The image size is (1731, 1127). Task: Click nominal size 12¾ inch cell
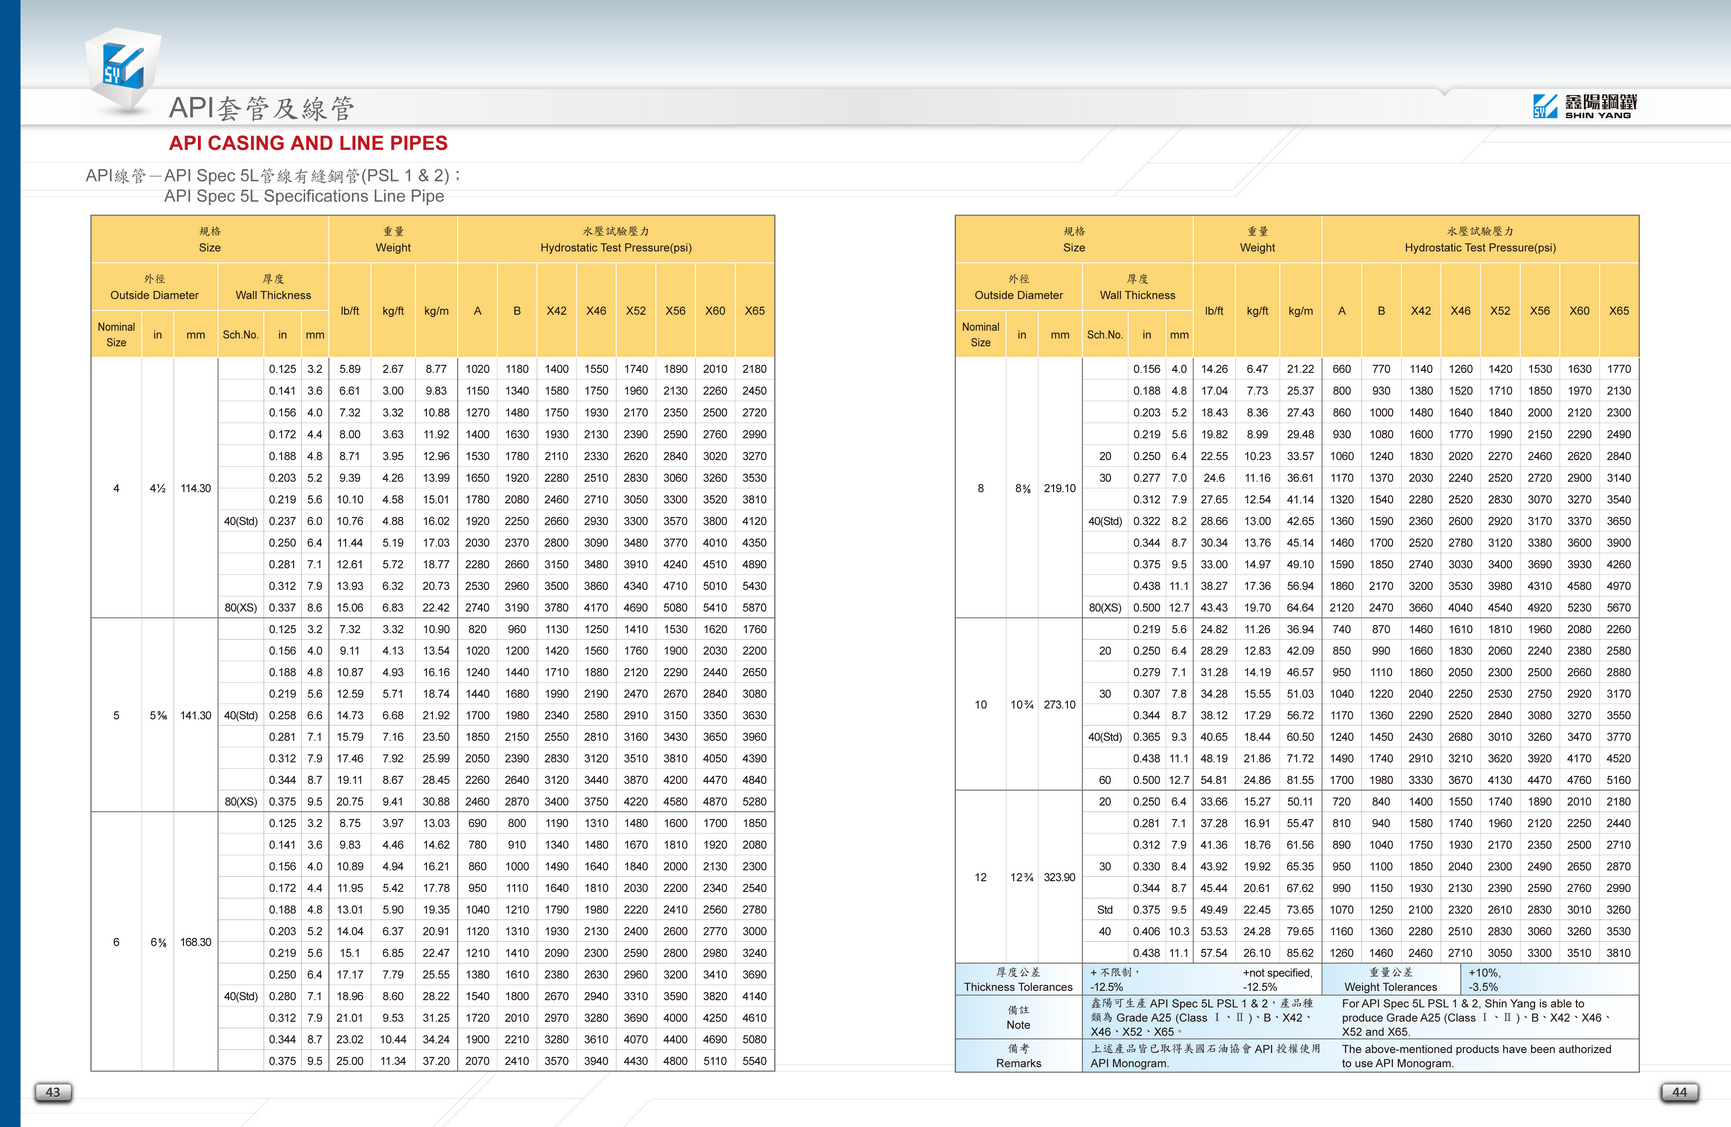[1021, 877]
